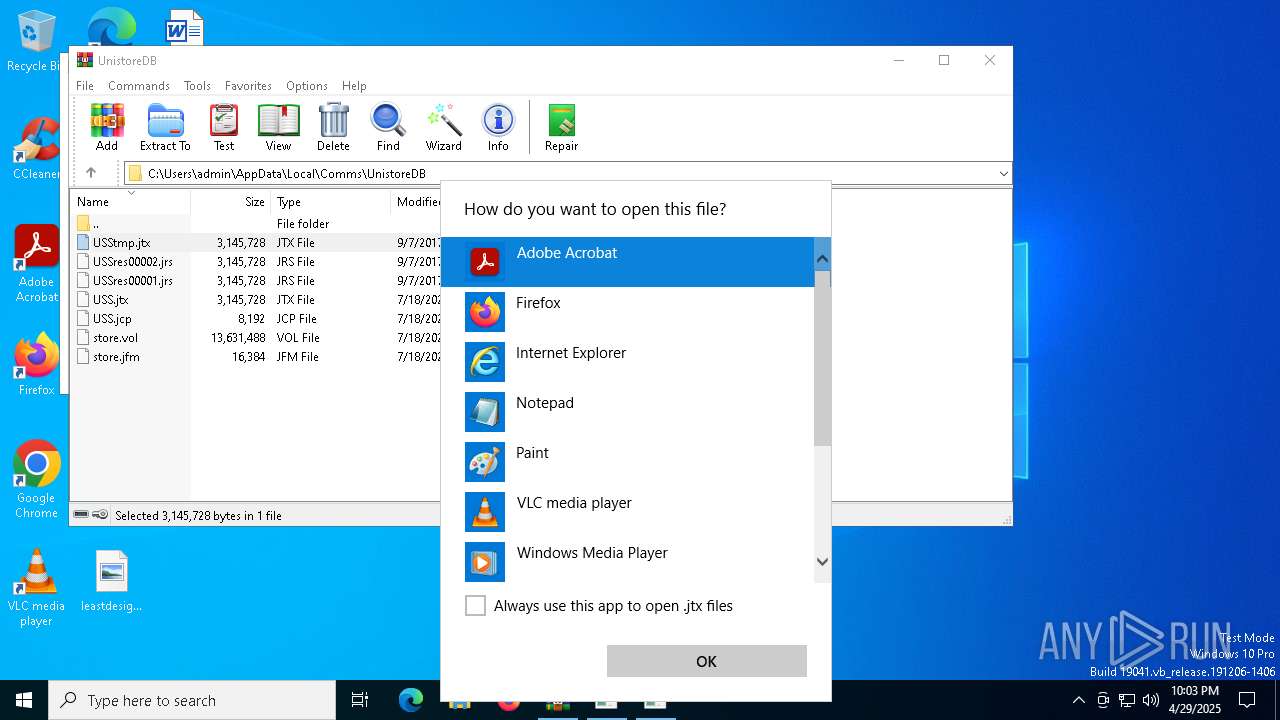The image size is (1280, 720).
Task: Click the Extract To toolbar icon
Action: click(165, 127)
